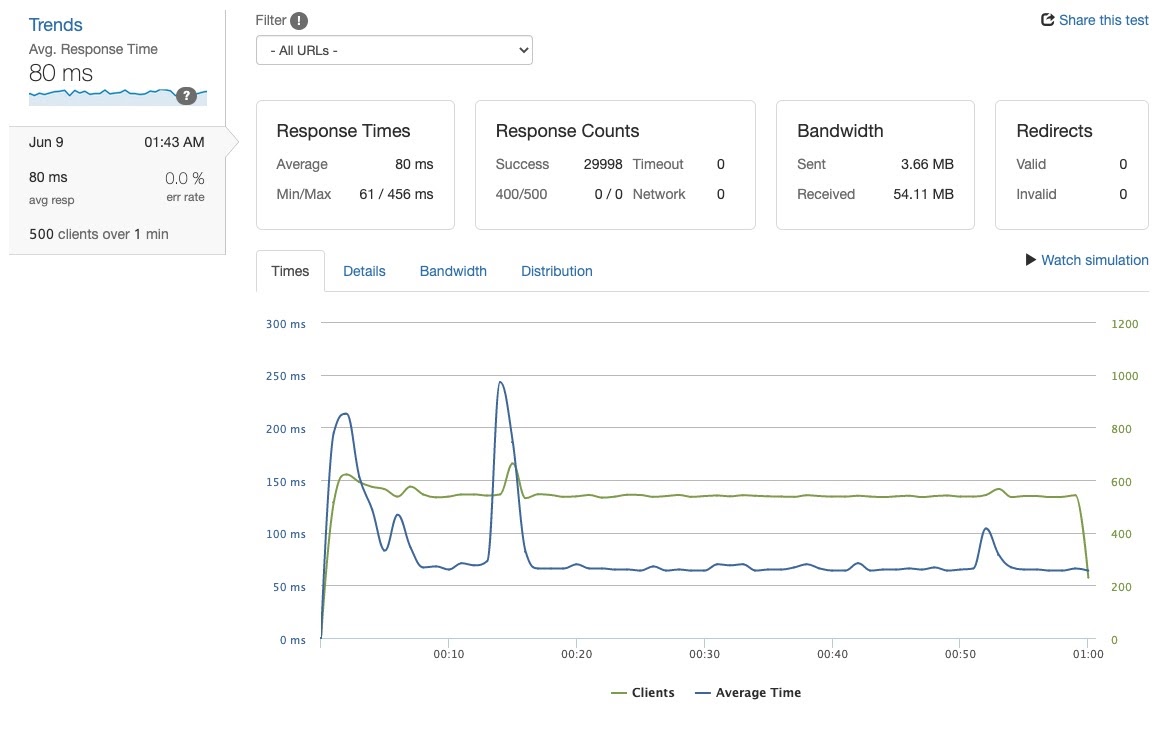1163x730 pixels.
Task: Click the Response Times card heading
Action: (343, 131)
